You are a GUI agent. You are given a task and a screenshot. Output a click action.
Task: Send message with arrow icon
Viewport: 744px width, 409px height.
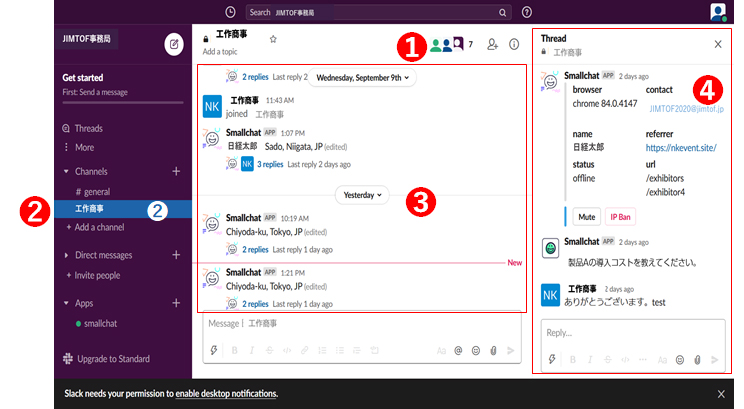tap(511, 351)
